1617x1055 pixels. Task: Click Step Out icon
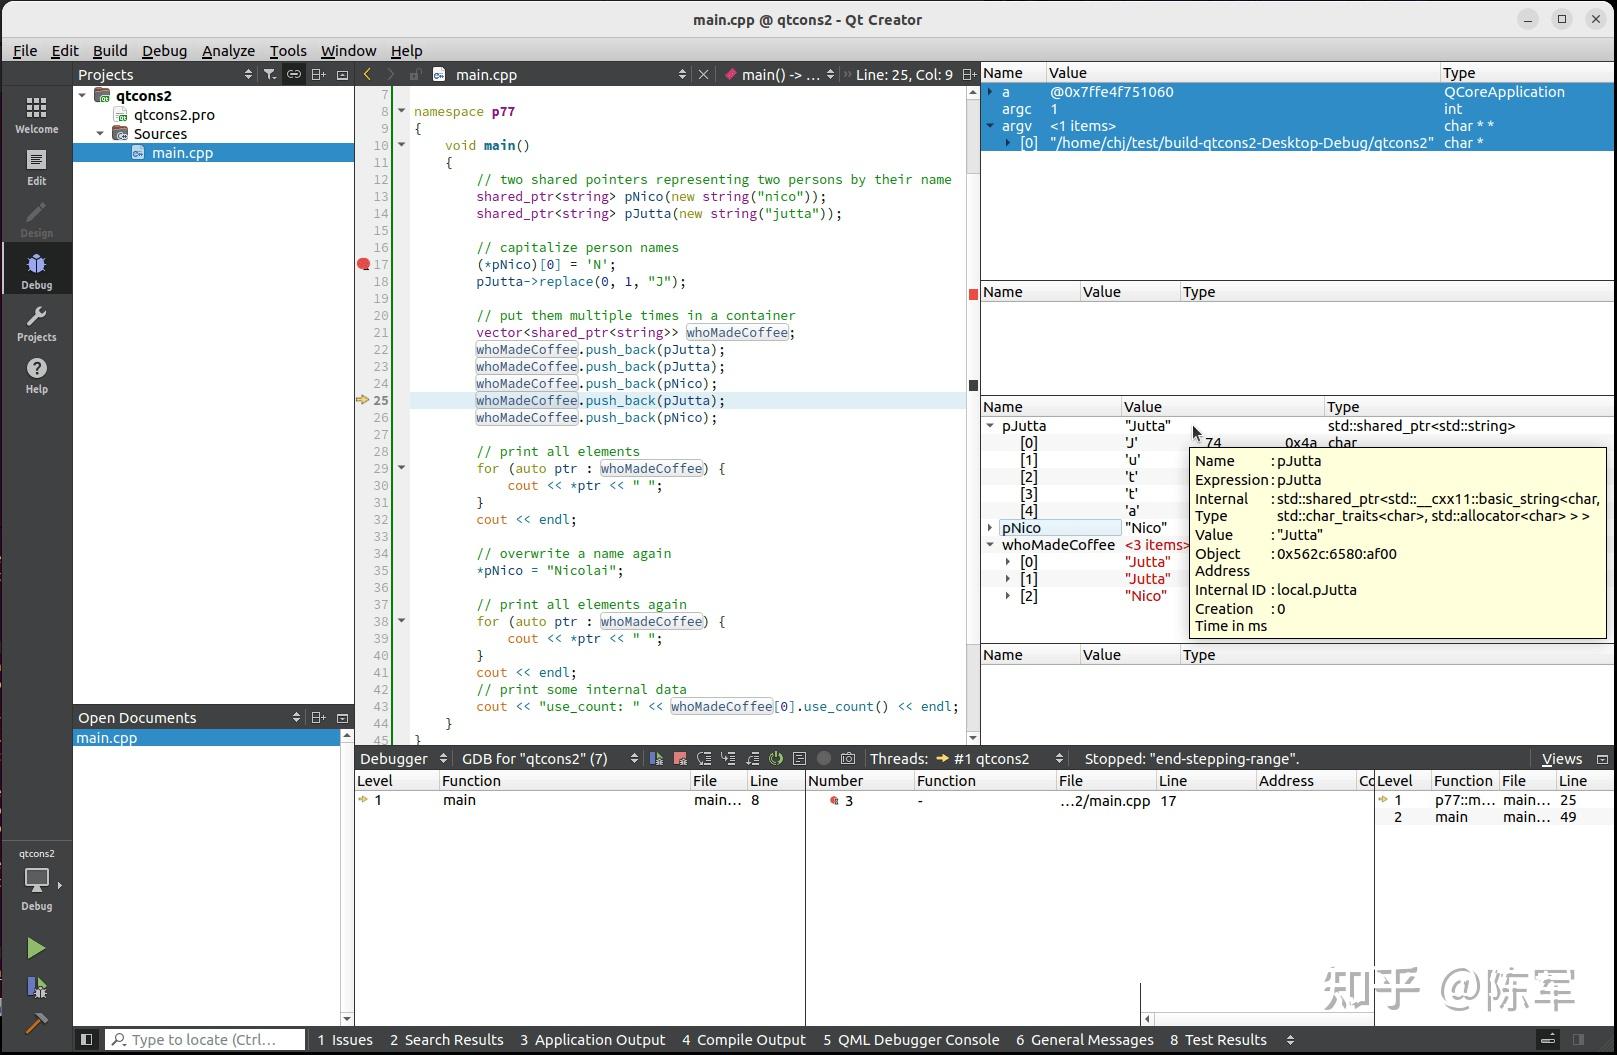click(x=752, y=759)
